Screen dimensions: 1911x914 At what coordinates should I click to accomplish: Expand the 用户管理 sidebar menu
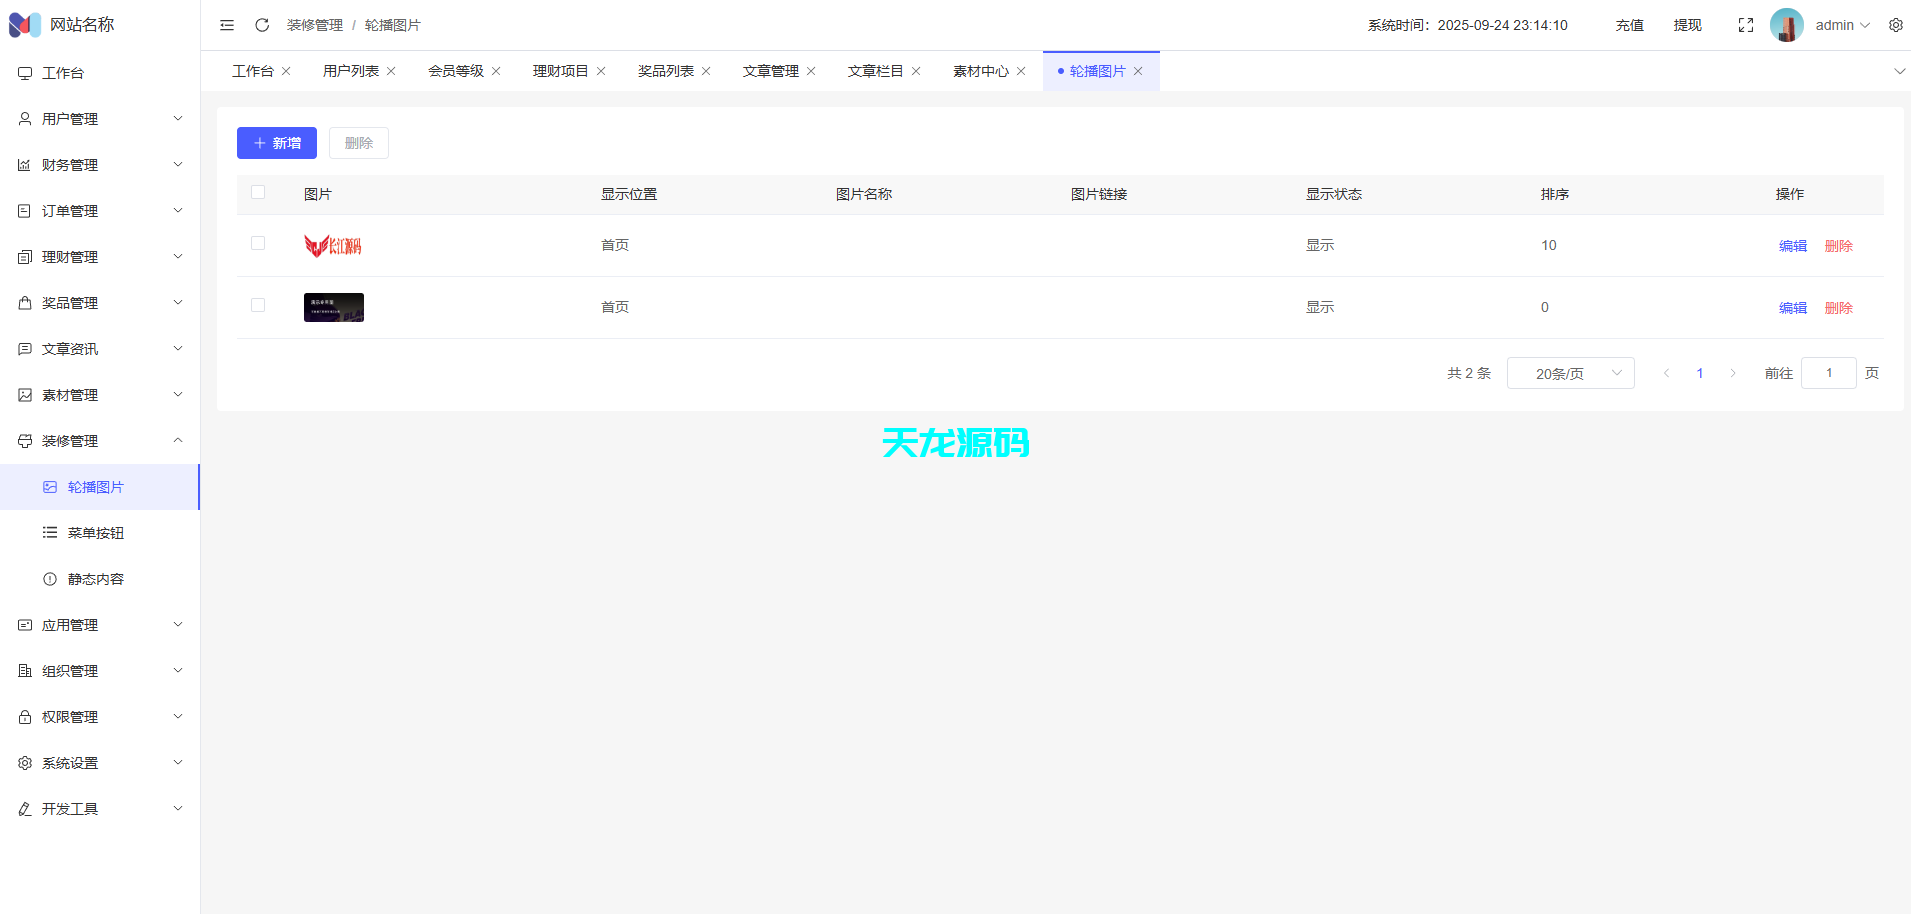pos(69,118)
